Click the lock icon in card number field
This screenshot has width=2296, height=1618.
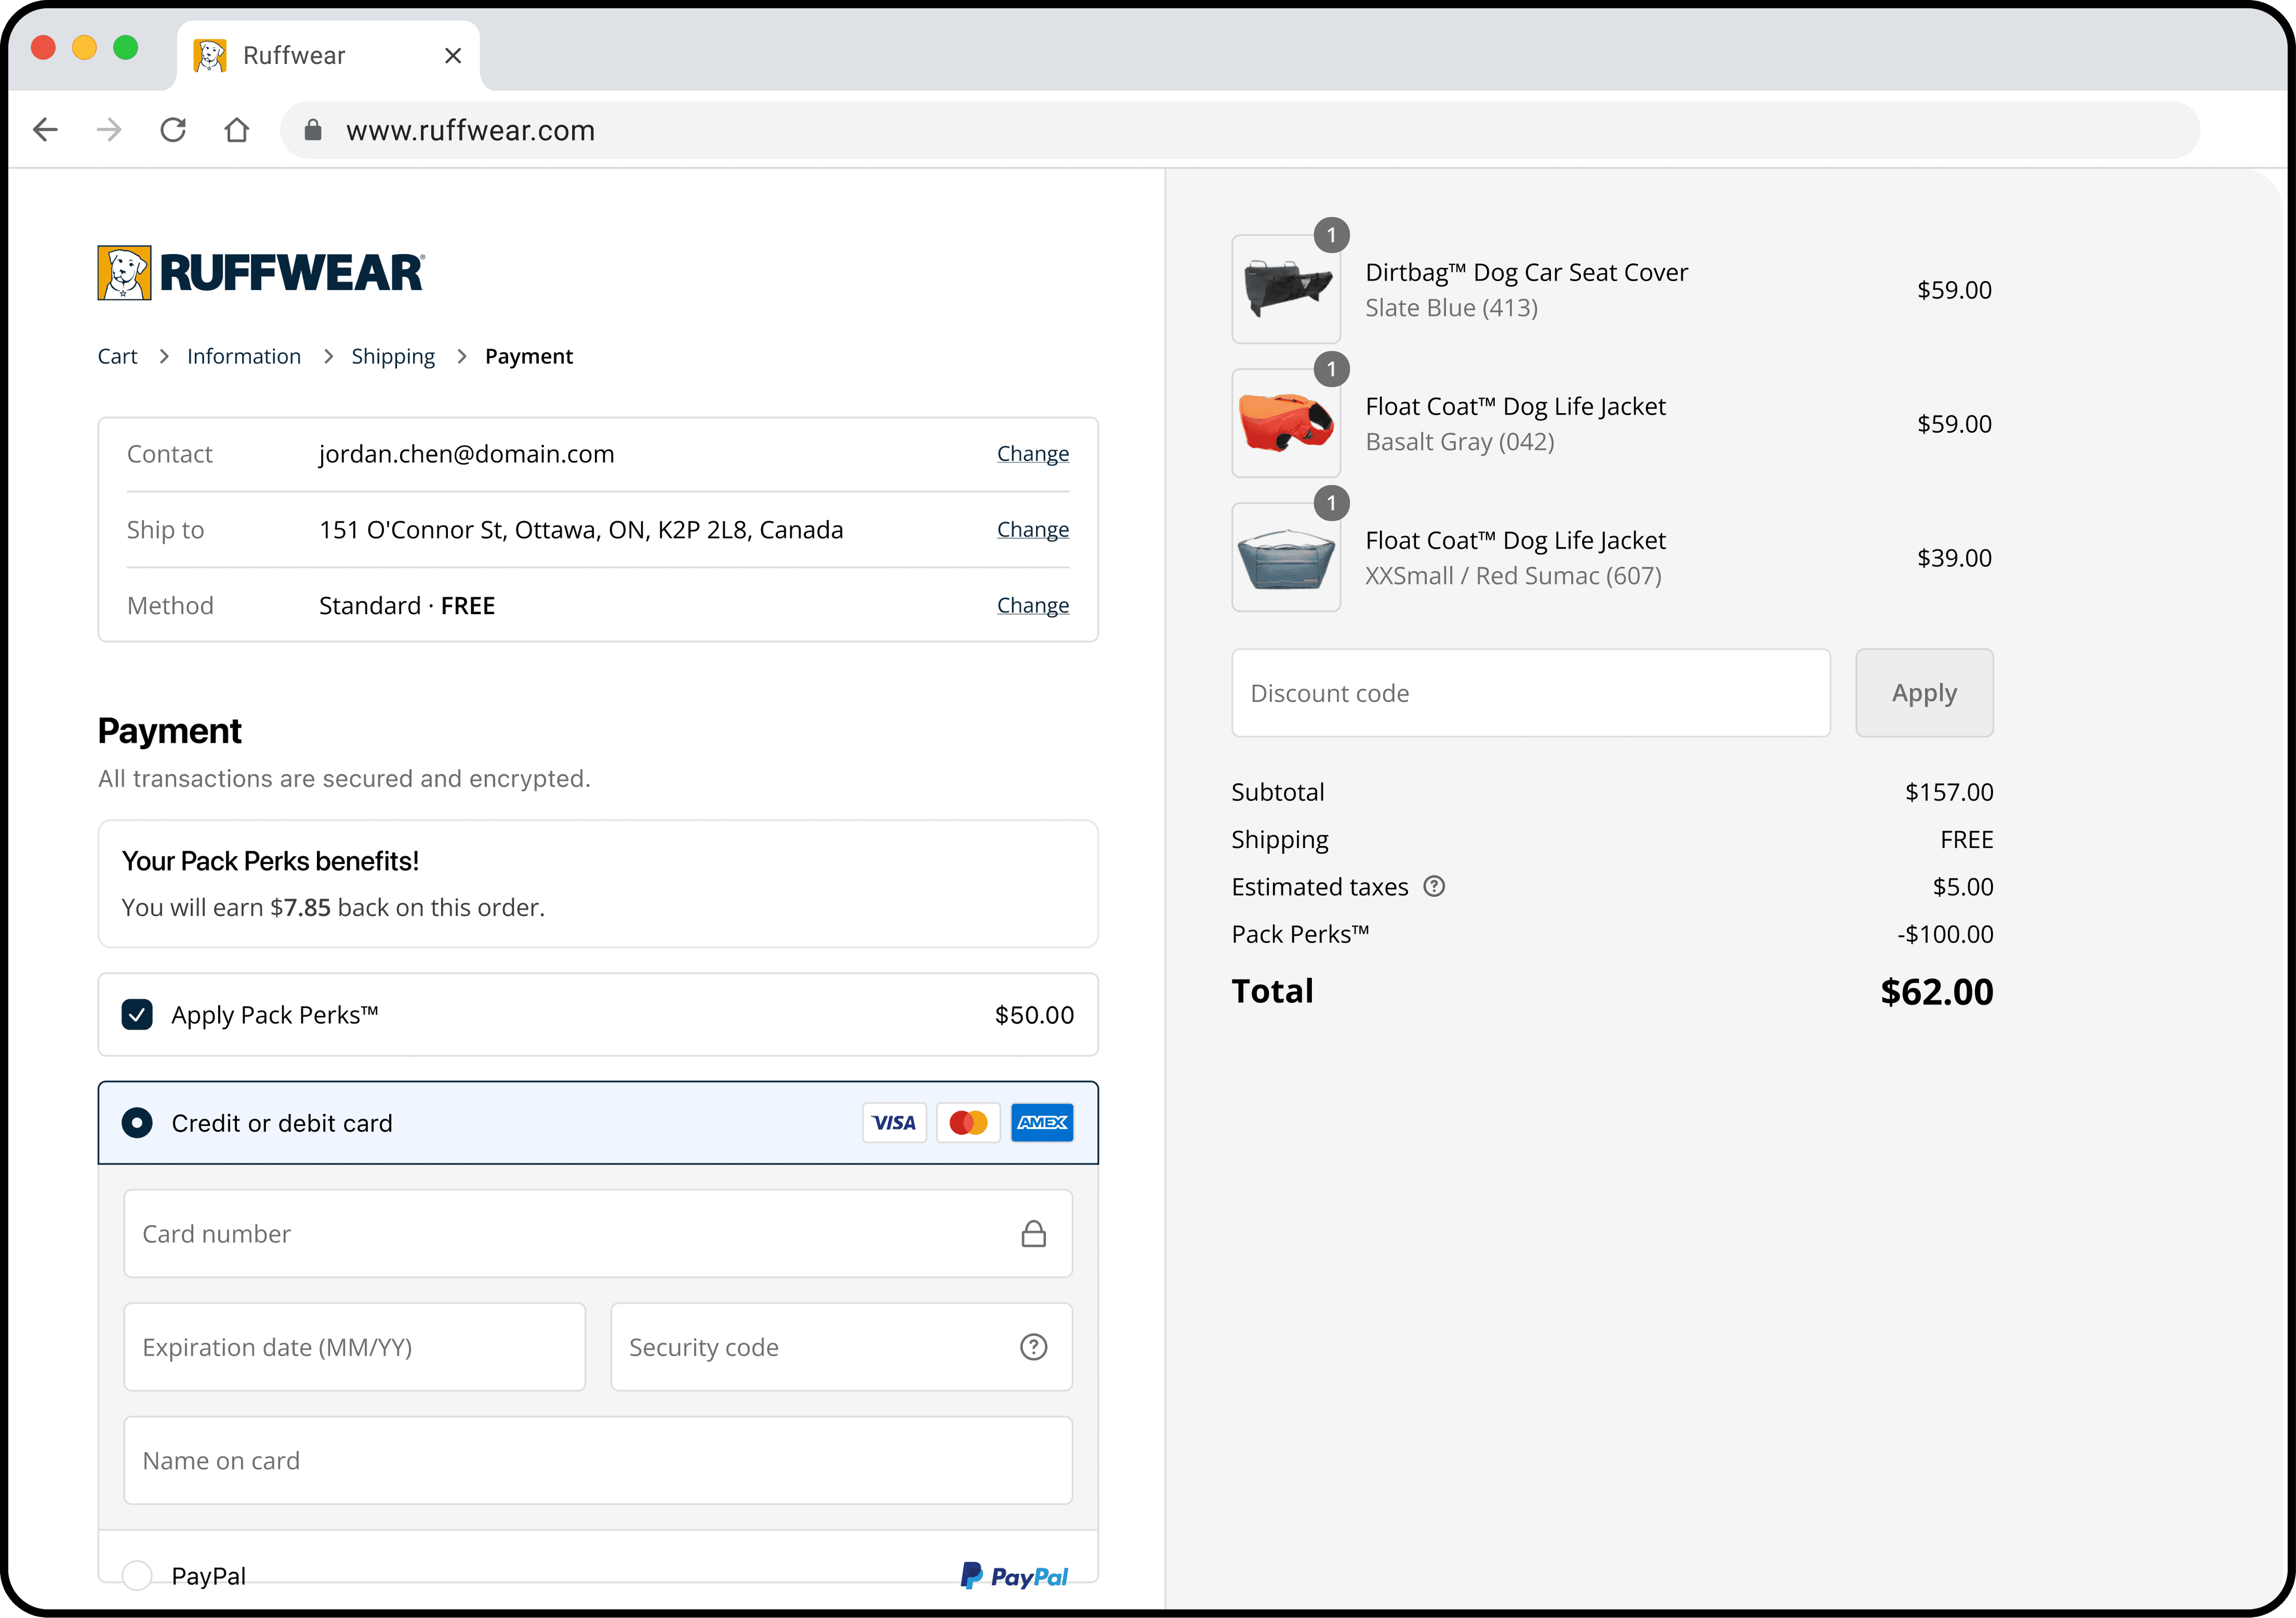click(x=1034, y=1233)
